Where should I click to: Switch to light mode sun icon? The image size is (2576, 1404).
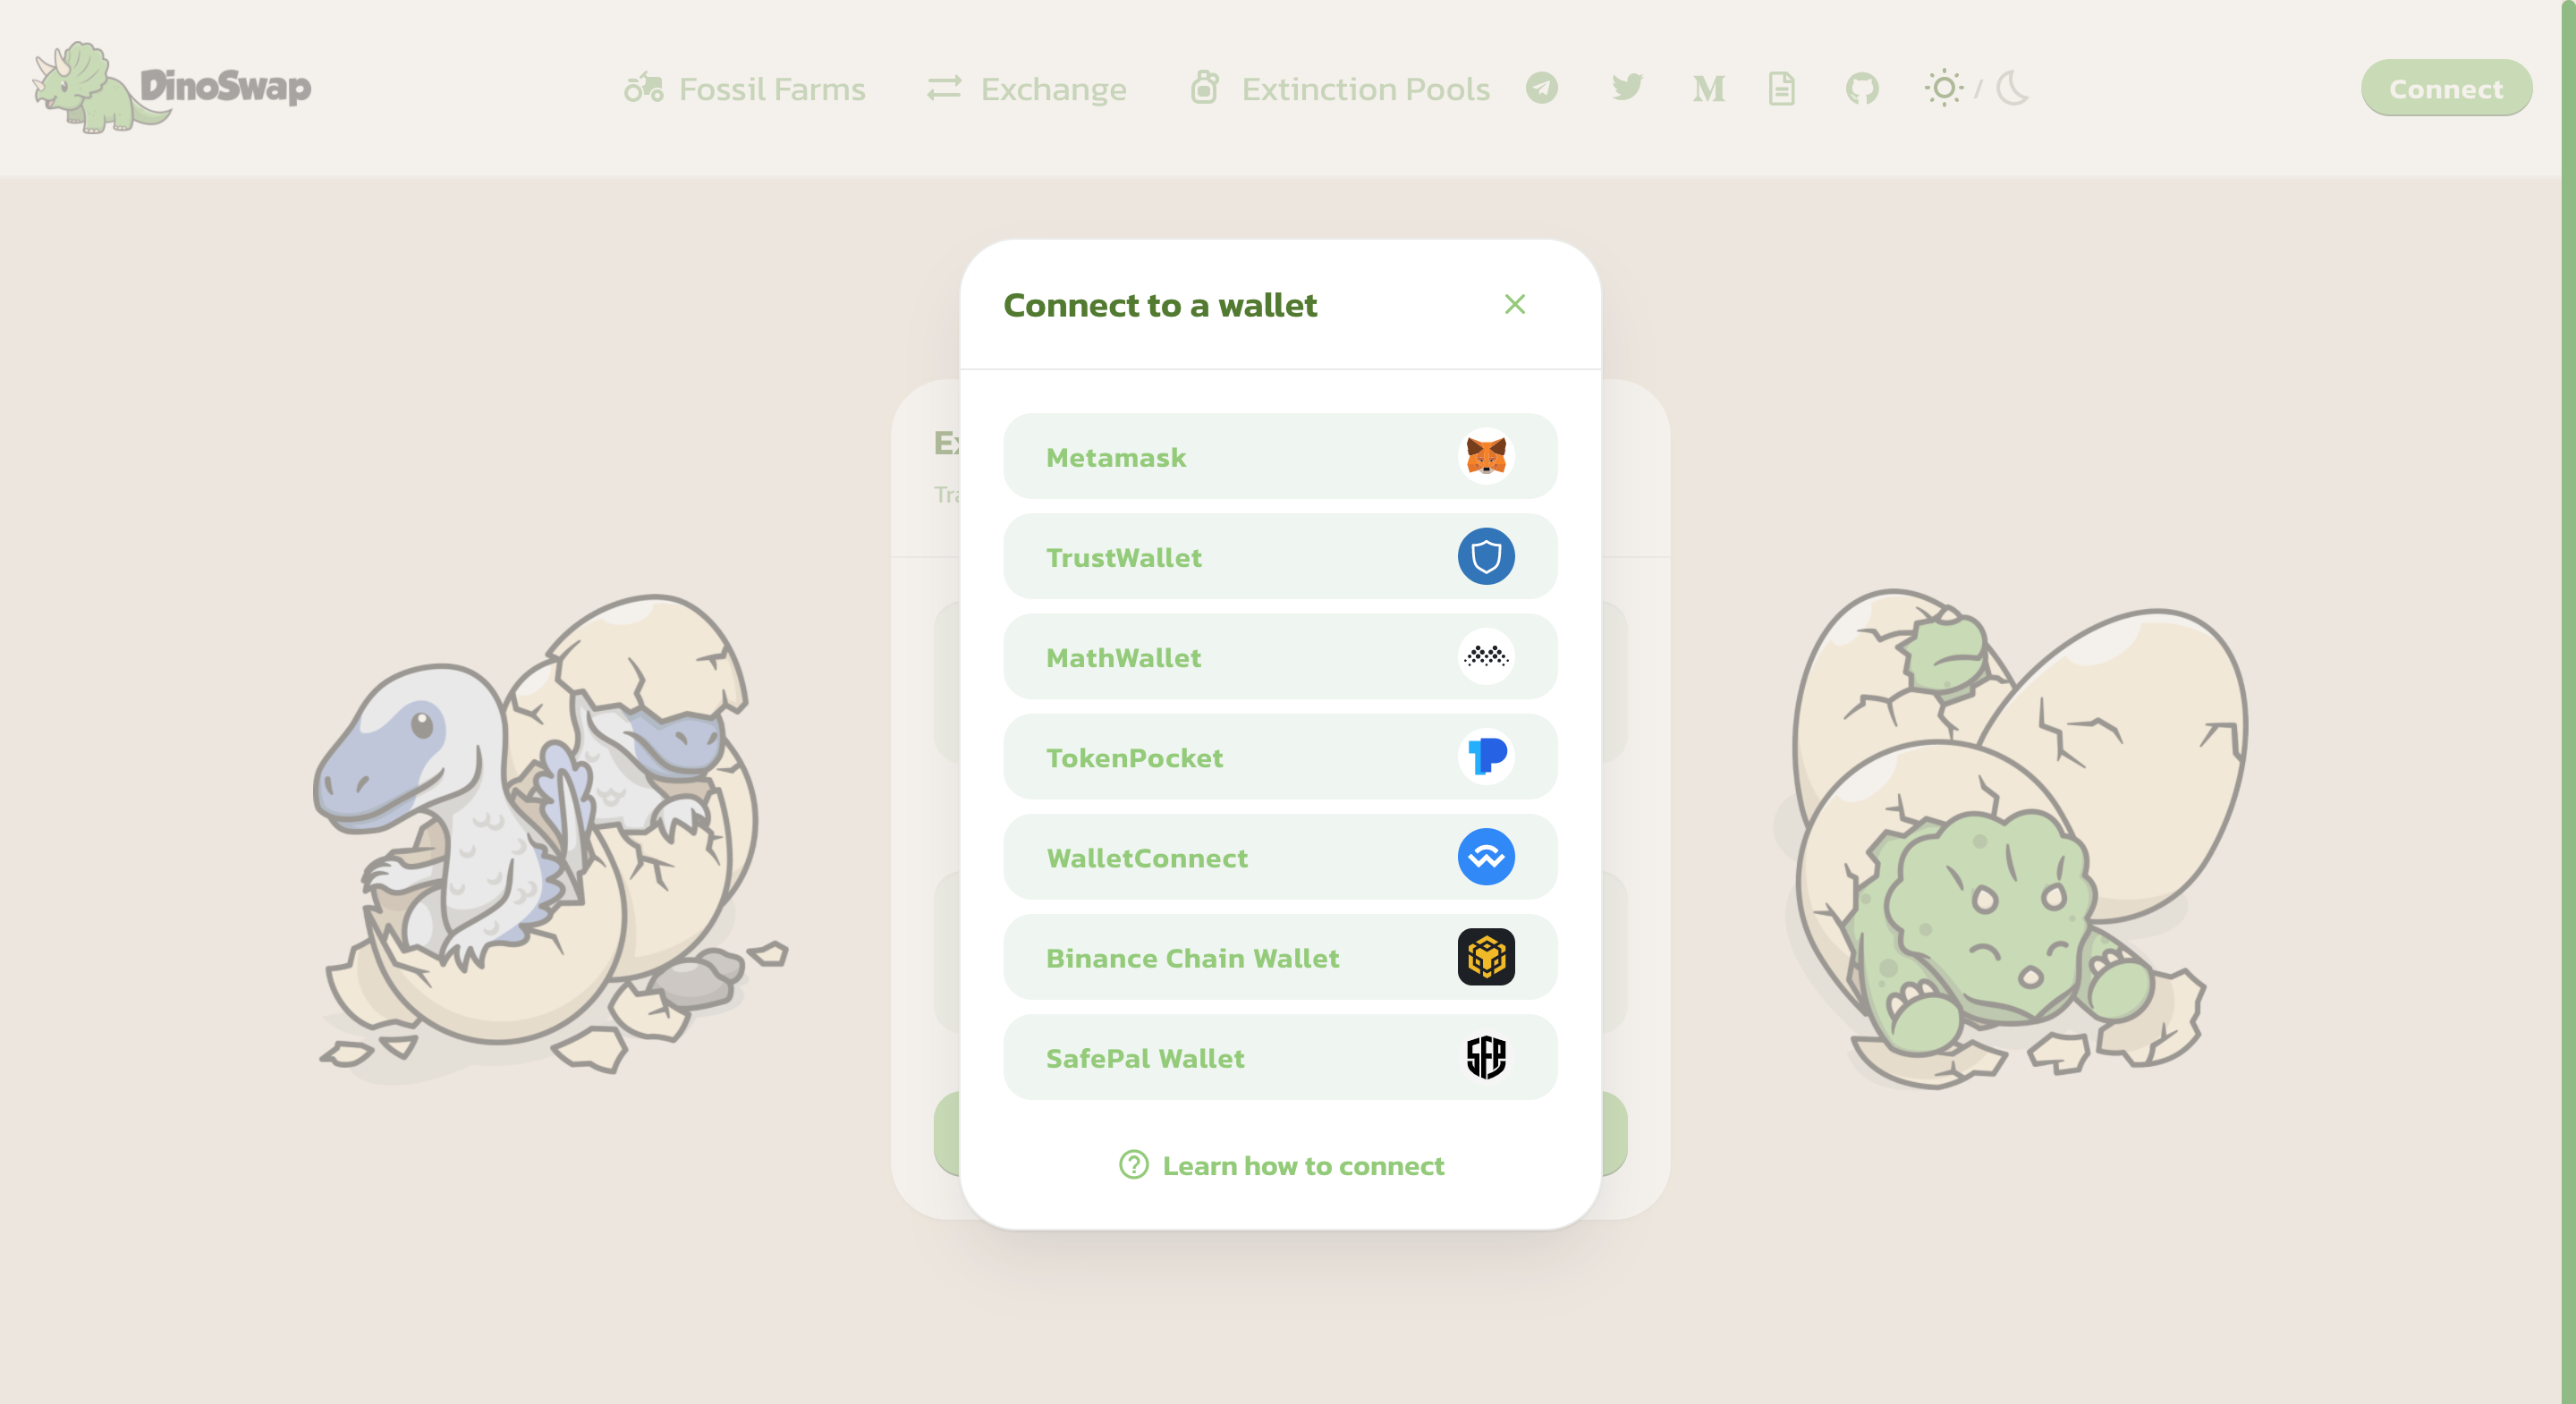point(1943,88)
